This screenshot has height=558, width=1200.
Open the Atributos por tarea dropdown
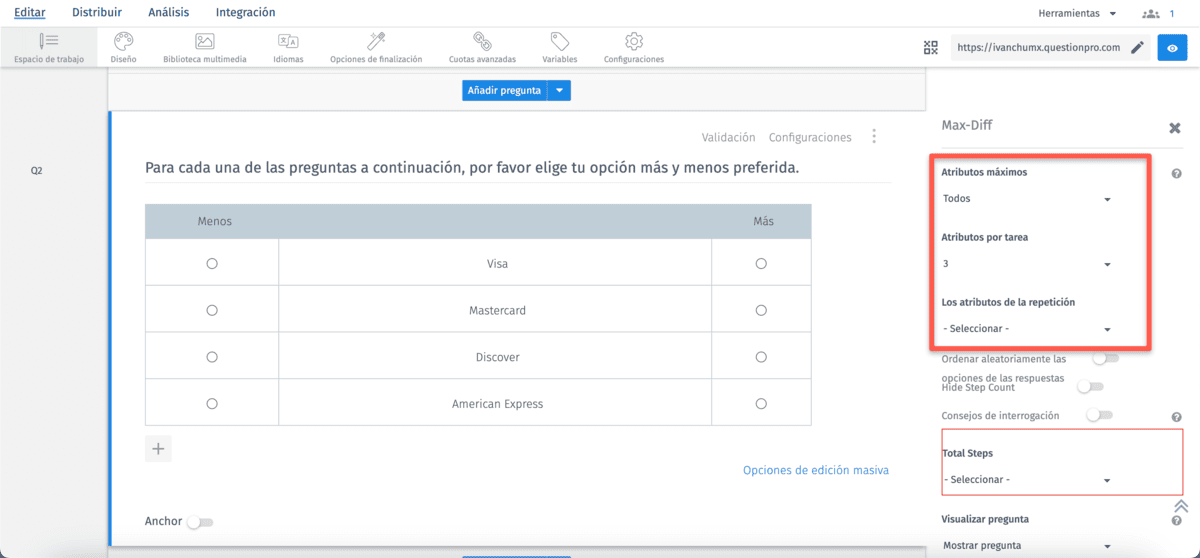pyautogui.click(x=1027, y=264)
